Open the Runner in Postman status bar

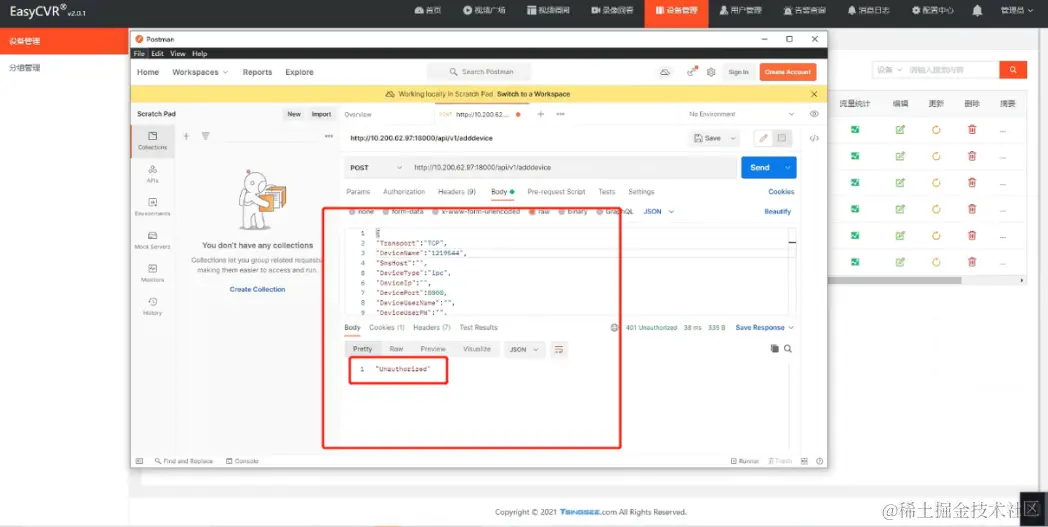point(745,461)
